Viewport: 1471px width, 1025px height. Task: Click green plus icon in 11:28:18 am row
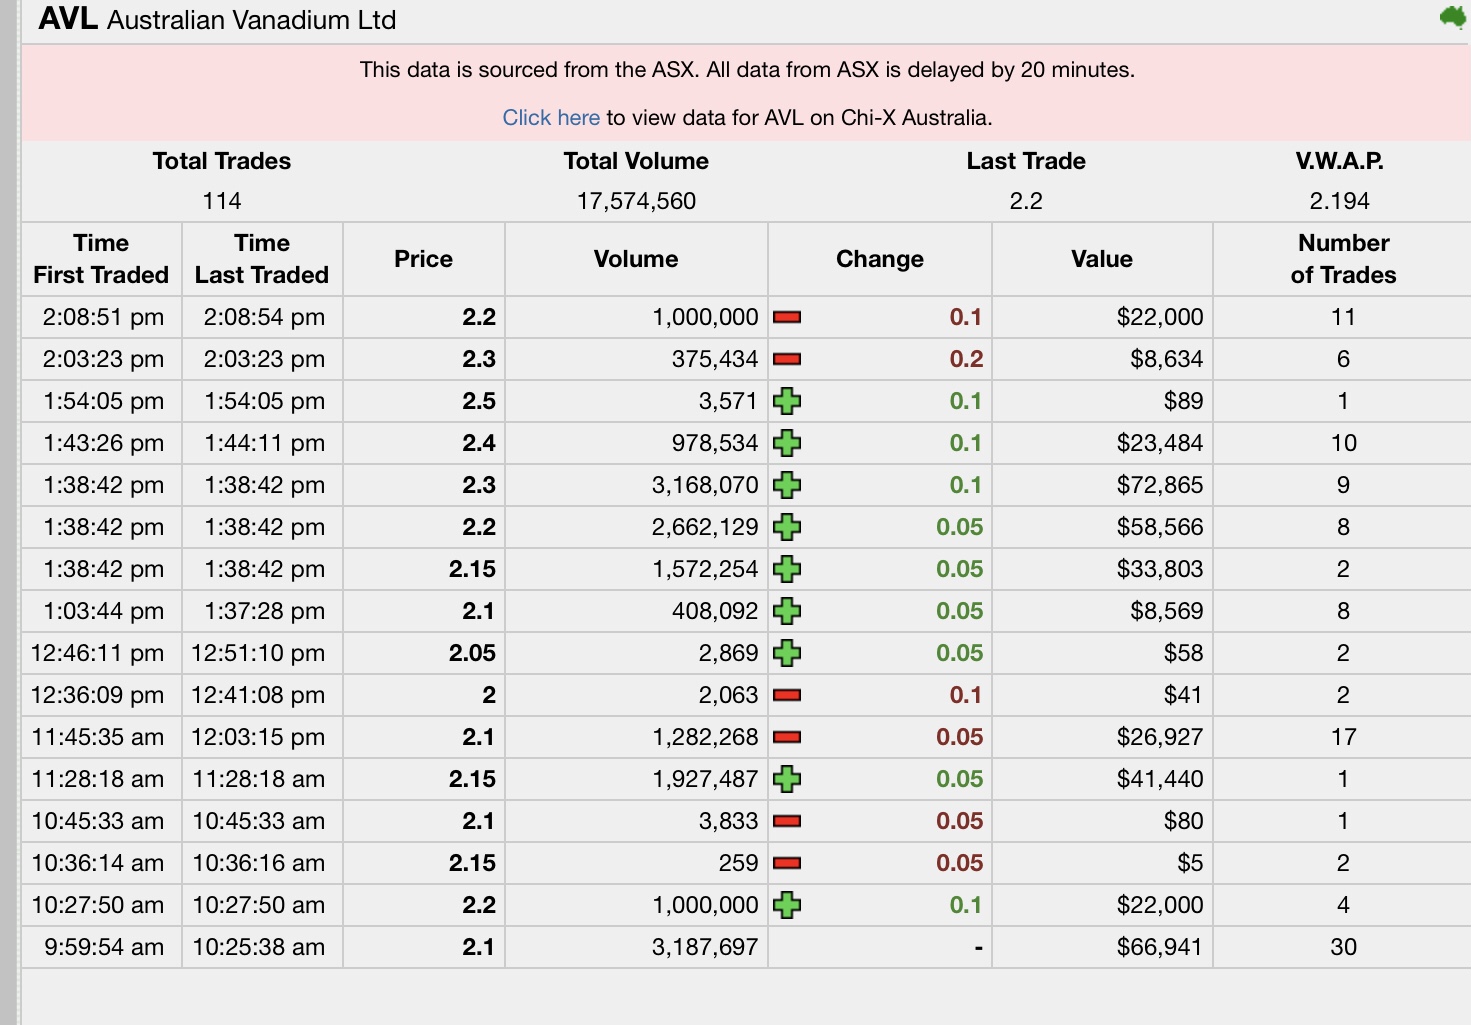(x=787, y=779)
